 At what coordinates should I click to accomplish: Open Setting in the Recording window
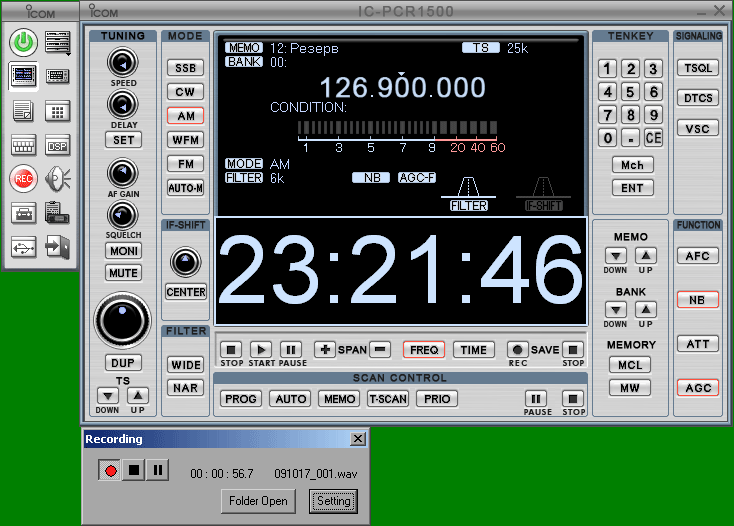click(334, 501)
